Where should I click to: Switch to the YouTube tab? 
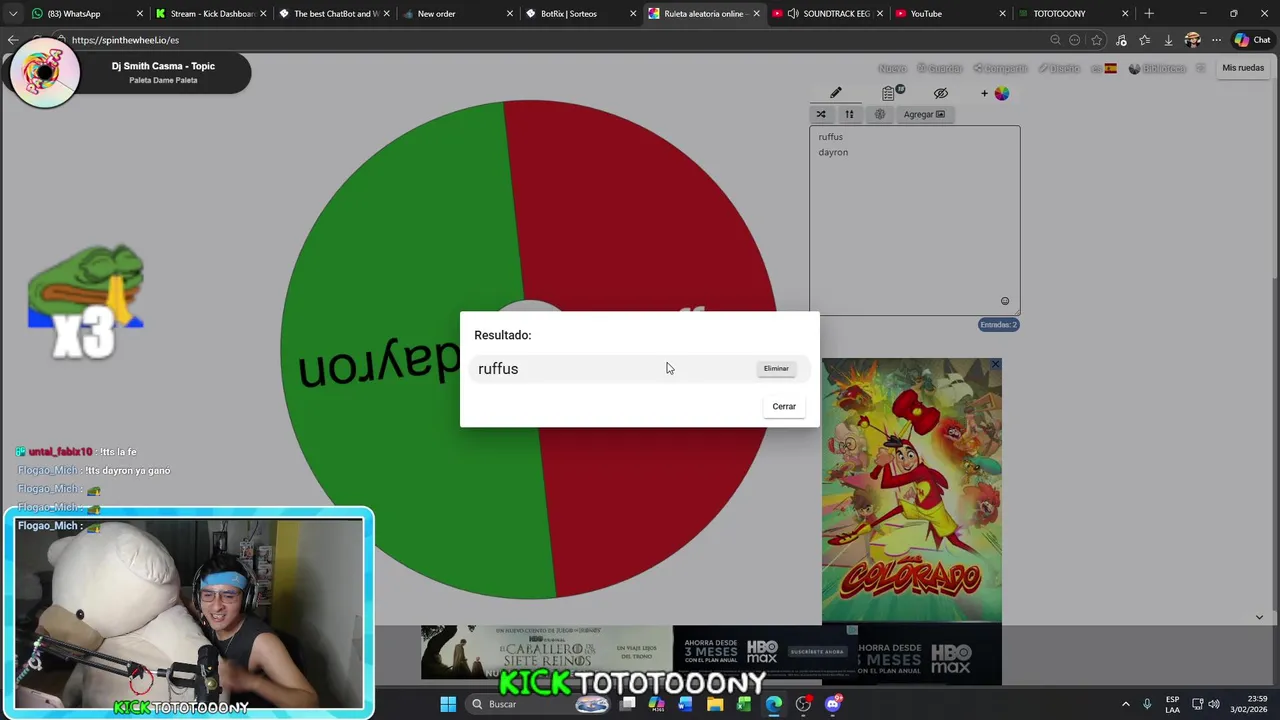tap(949, 14)
